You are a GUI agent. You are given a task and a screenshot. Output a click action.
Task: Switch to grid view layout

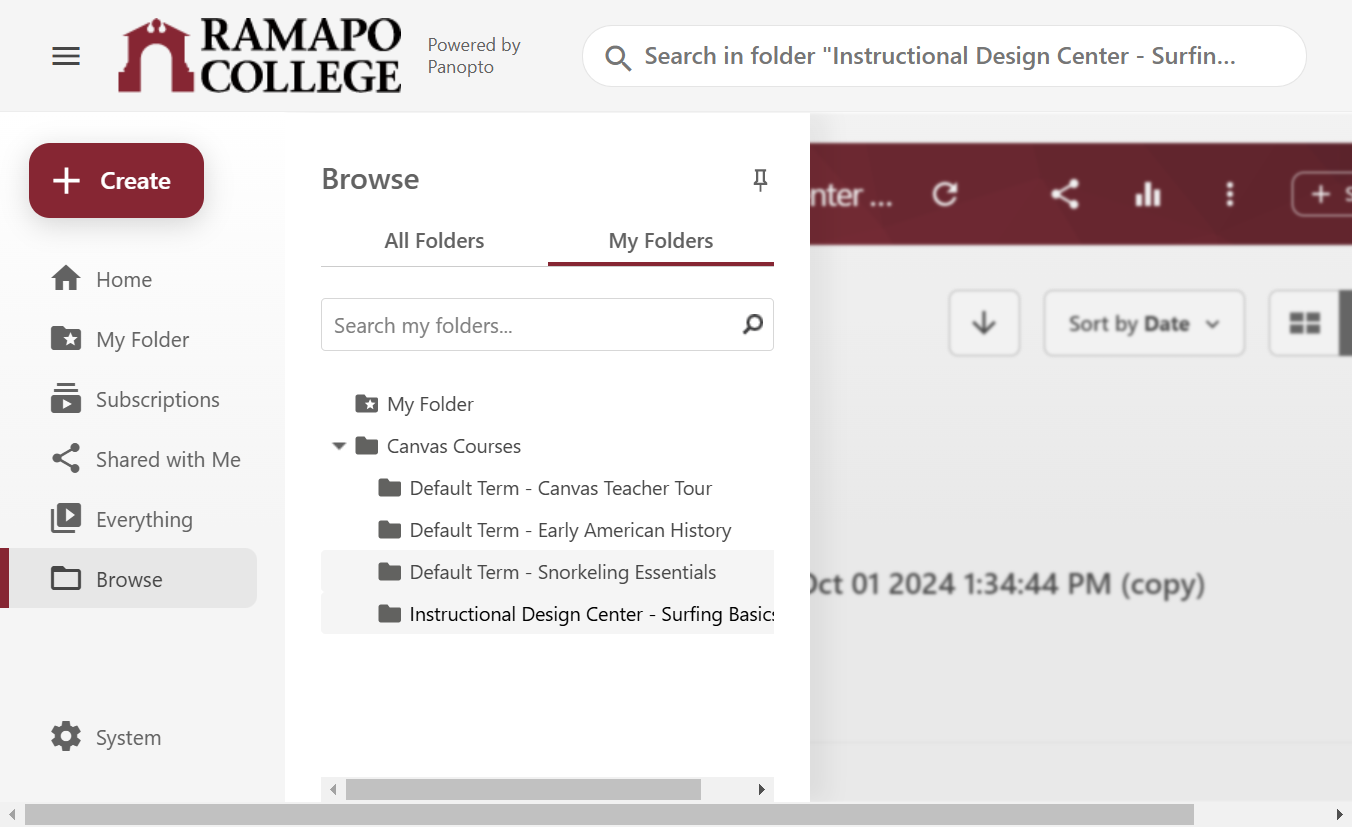tap(1305, 323)
